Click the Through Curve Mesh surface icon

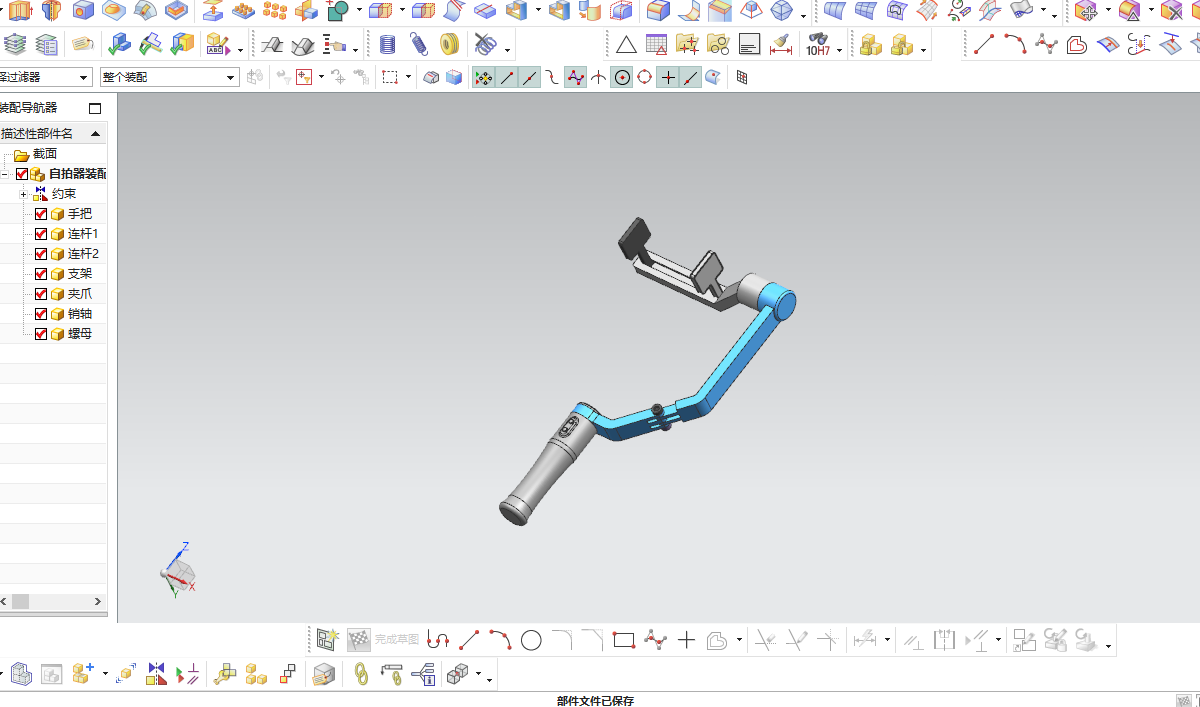tap(865, 11)
